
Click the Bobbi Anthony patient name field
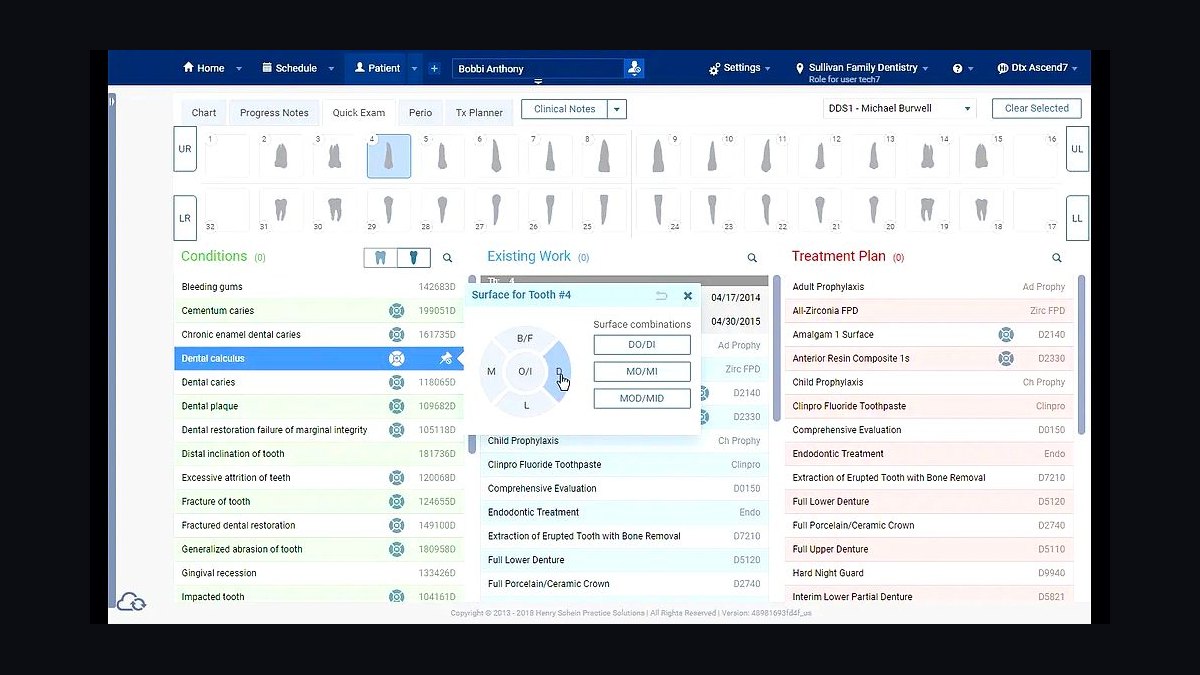tap(538, 69)
